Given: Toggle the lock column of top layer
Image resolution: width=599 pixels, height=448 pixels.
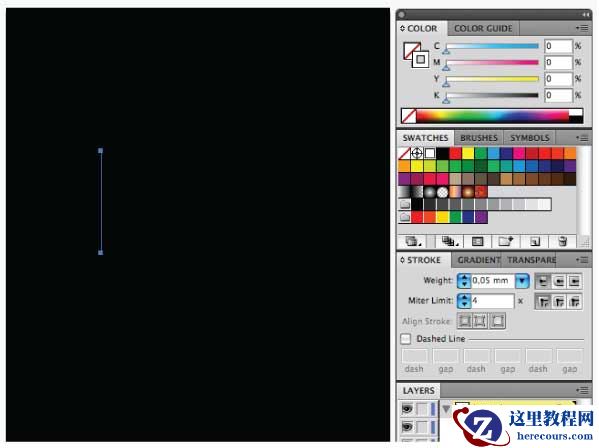Looking at the screenshot, I should click(x=422, y=409).
